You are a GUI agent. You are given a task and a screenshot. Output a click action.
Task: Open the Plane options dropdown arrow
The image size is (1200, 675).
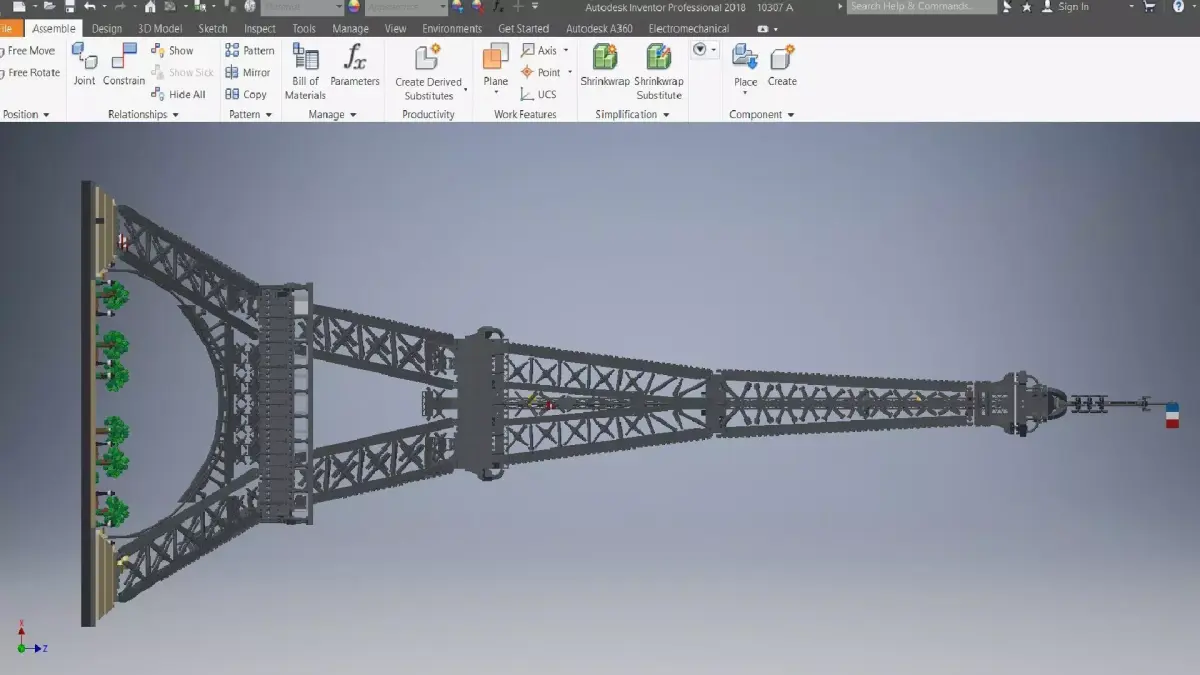coord(496,93)
